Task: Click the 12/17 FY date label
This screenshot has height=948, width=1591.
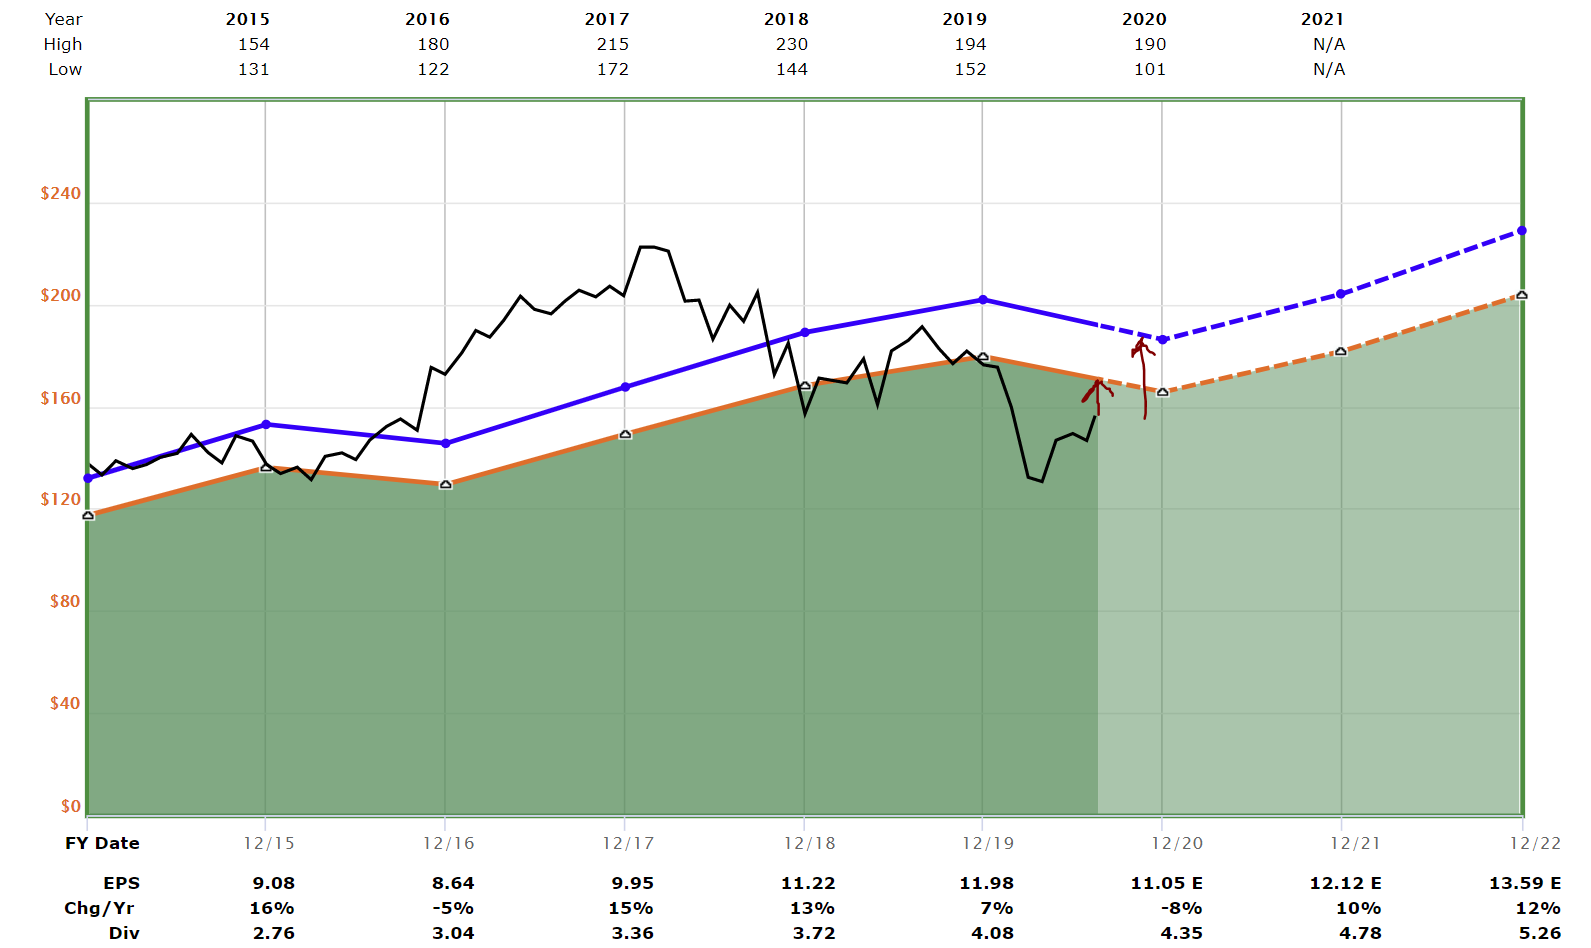Action: 628,843
